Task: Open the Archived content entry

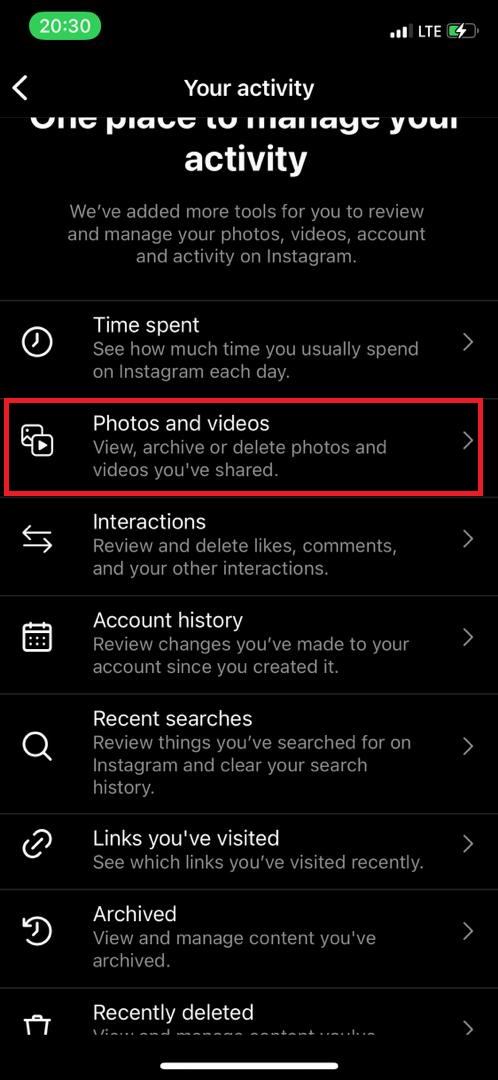Action: [x=249, y=939]
